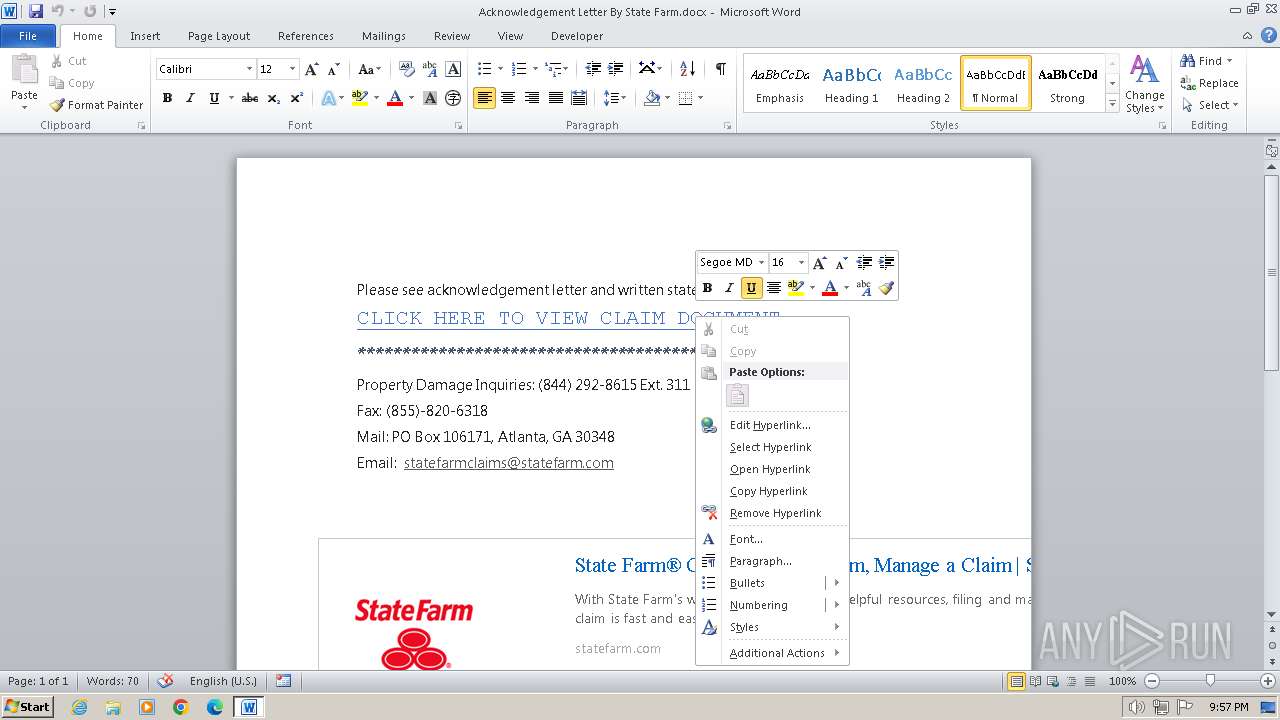The width and height of the screenshot is (1280, 720).
Task: Toggle Italic on the mini toolbar
Action: [x=729, y=288]
